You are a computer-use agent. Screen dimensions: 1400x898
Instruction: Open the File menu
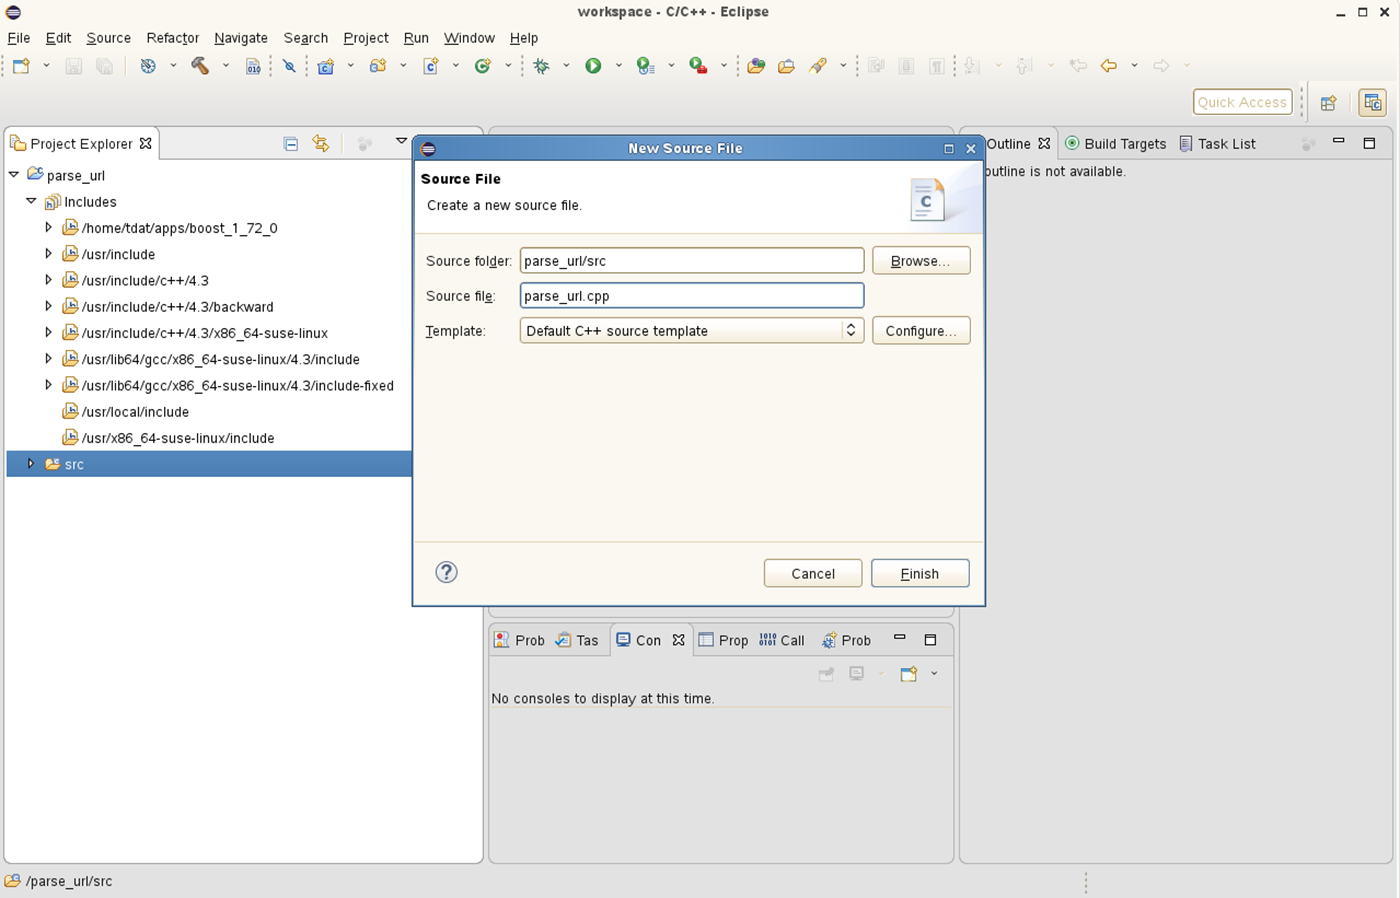coord(19,38)
